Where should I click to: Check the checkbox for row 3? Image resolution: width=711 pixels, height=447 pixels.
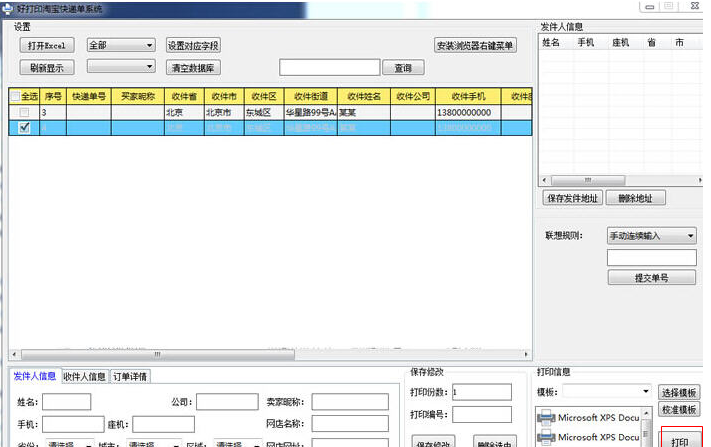(24, 112)
